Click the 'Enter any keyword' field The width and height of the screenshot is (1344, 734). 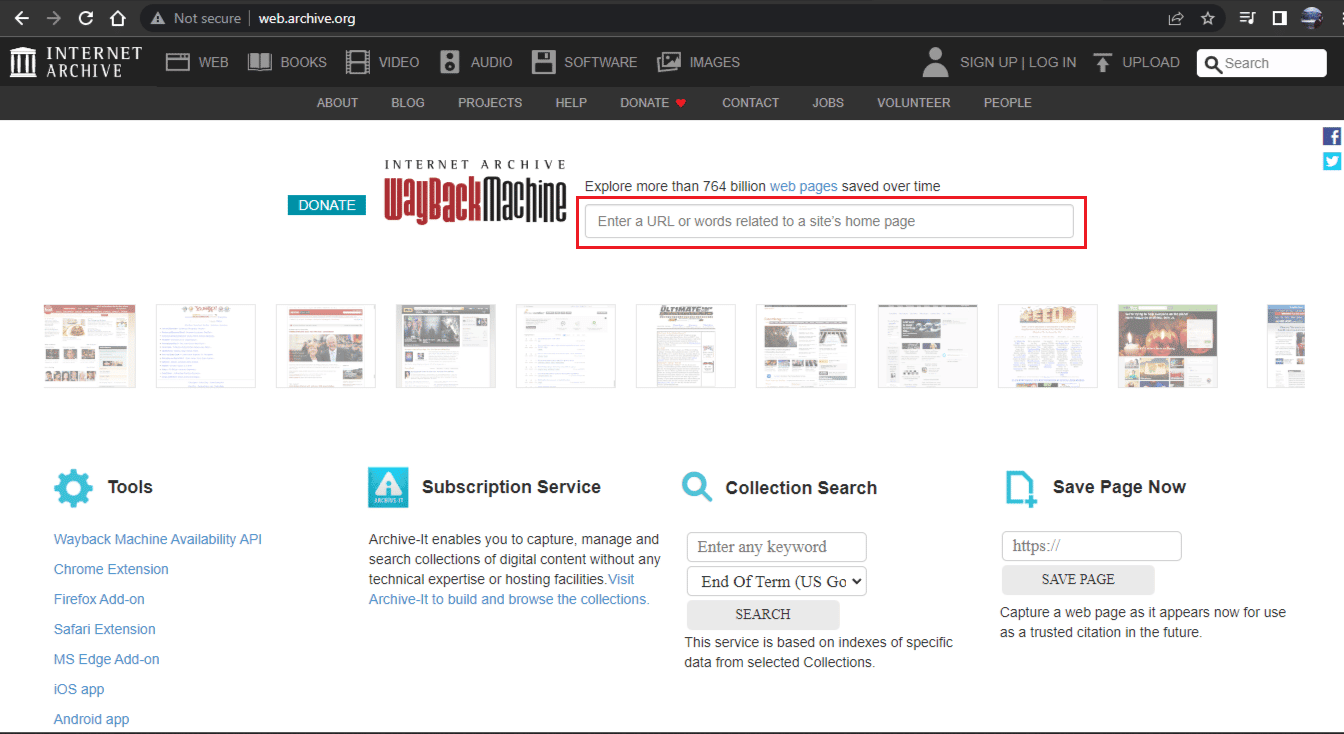pos(777,547)
